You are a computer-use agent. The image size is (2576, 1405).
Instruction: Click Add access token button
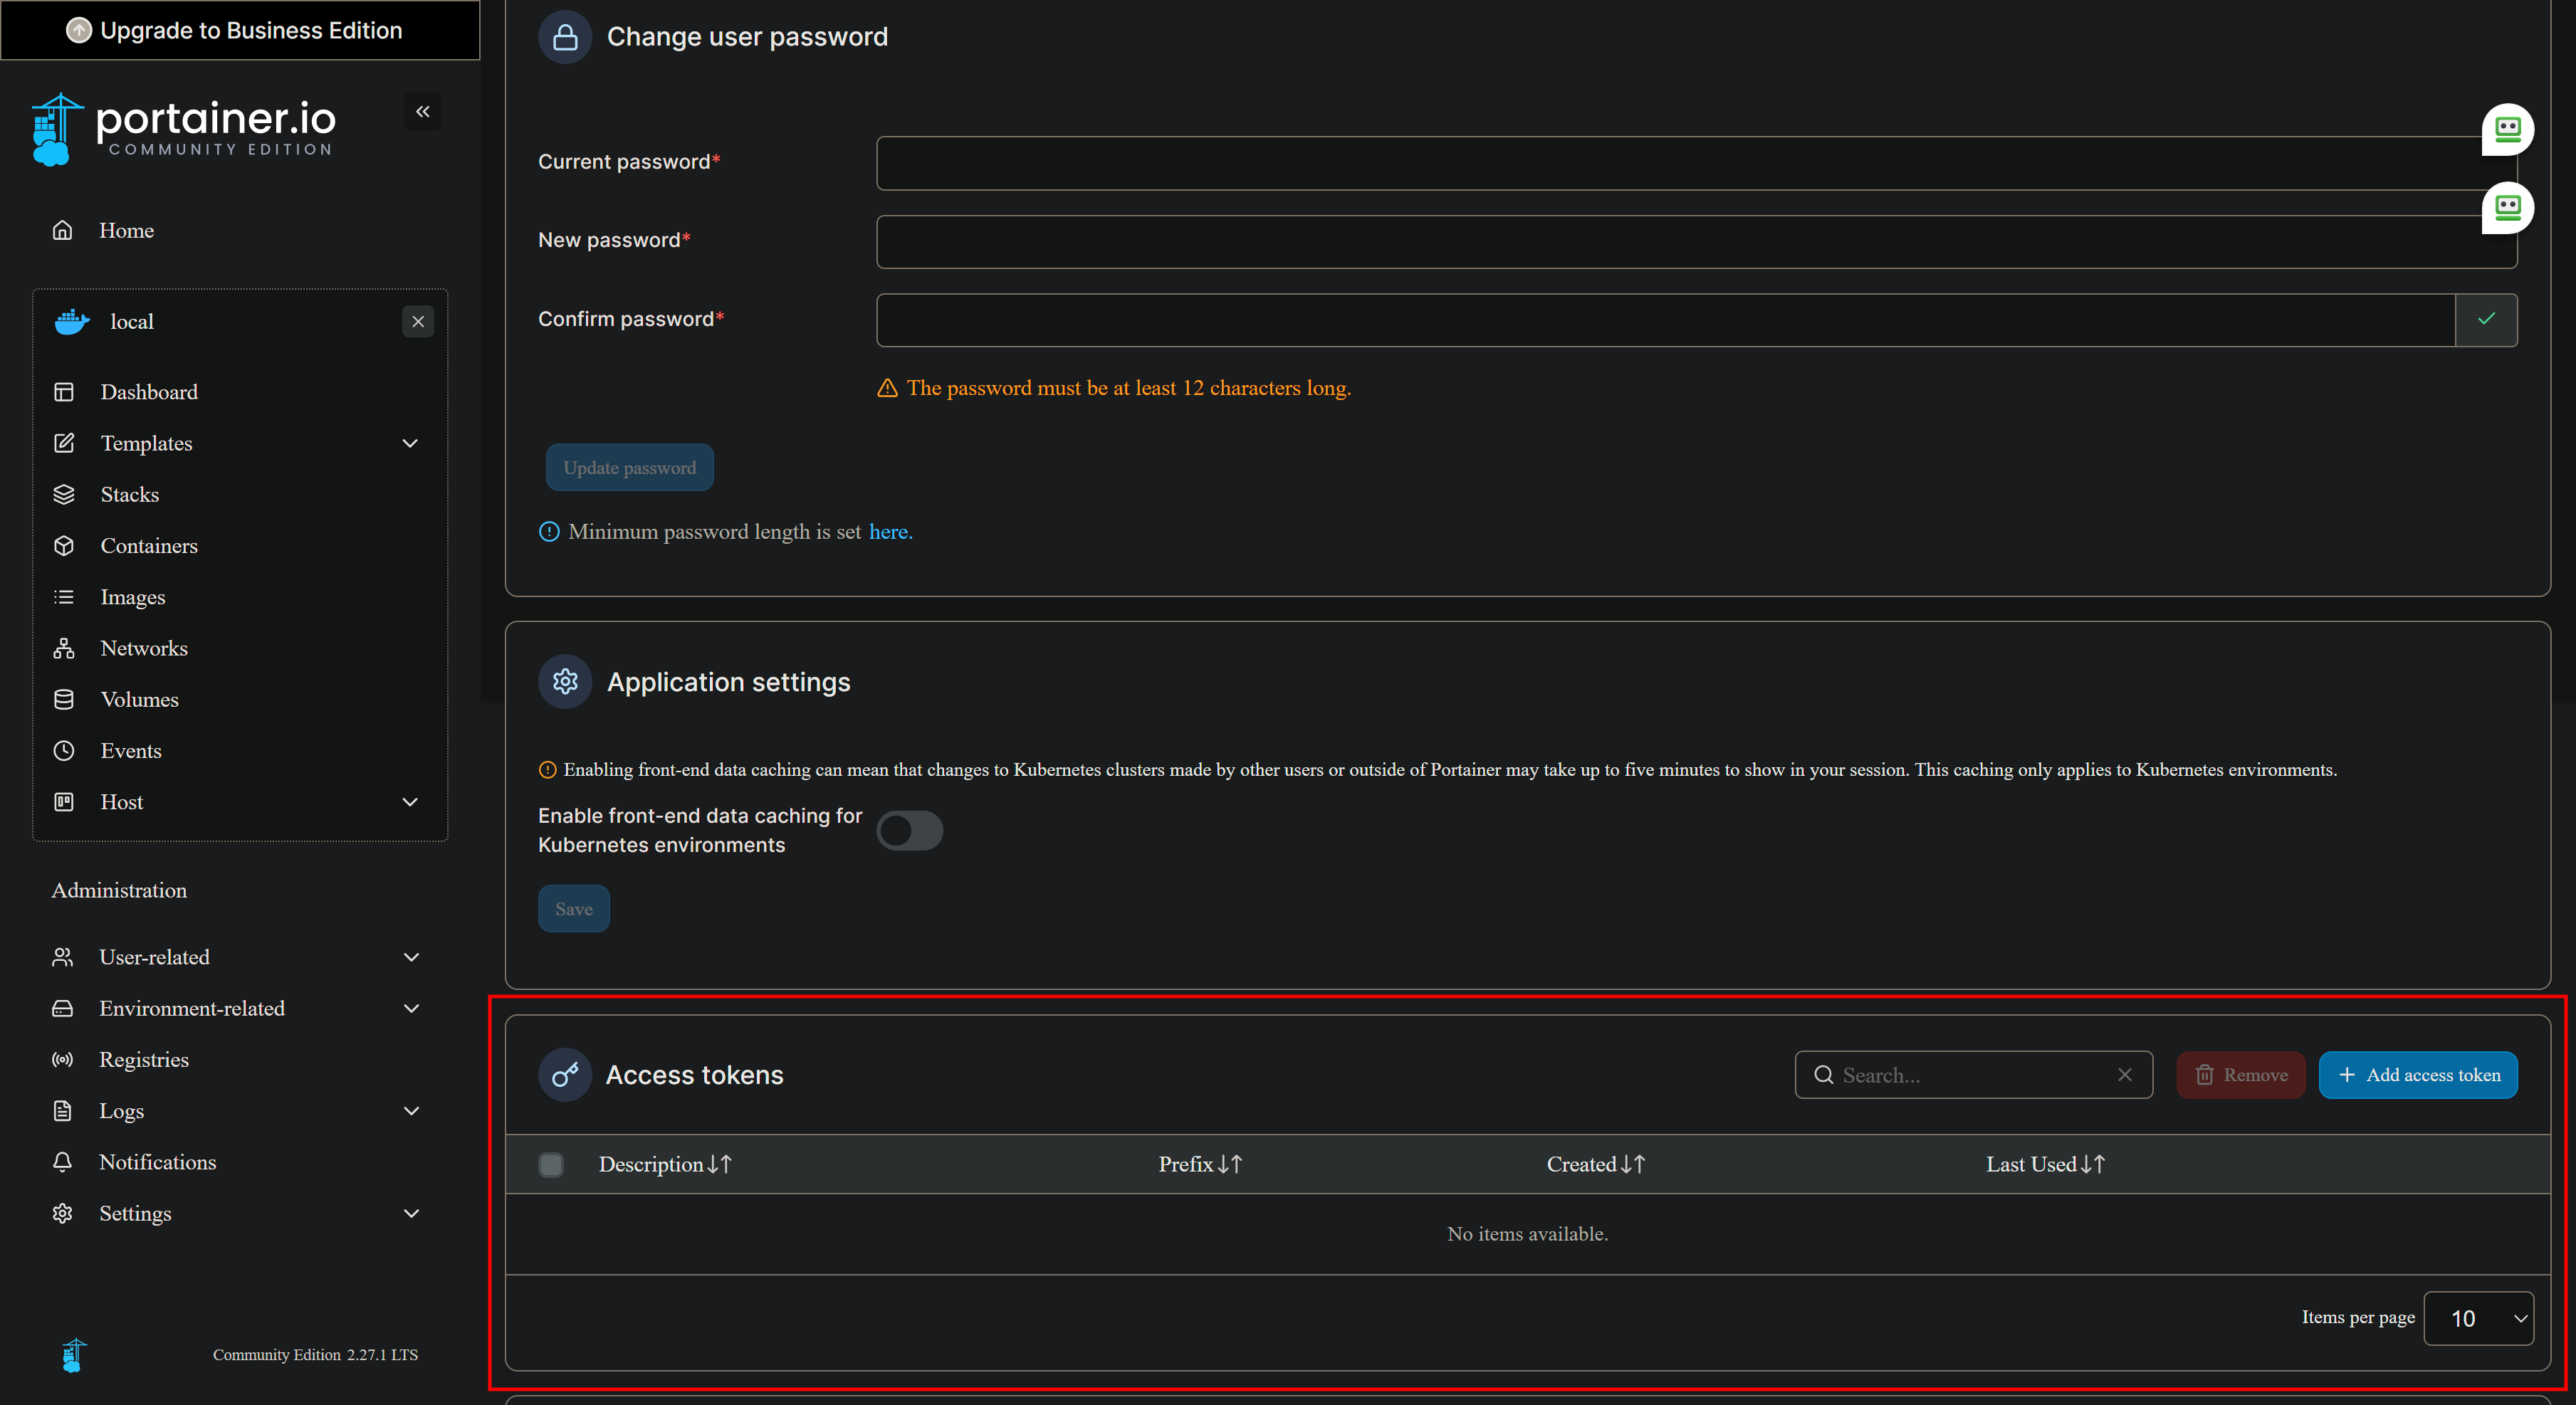[x=2417, y=1075]
